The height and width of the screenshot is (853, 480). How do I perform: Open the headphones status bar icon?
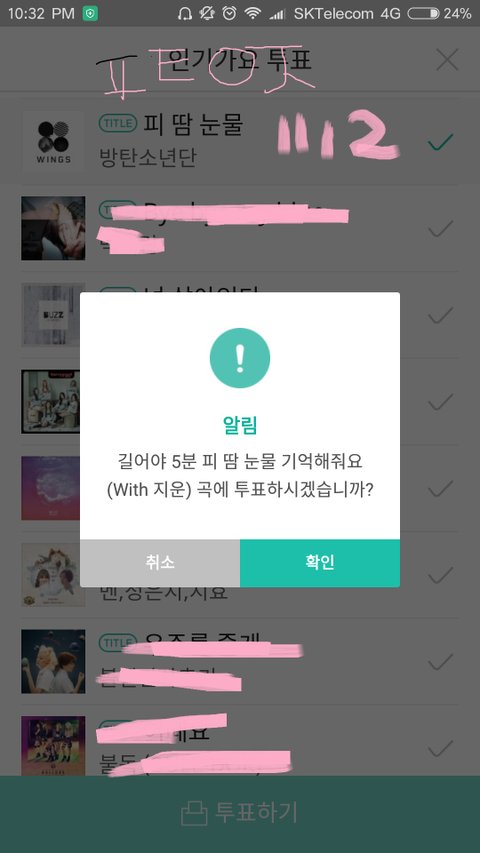point(185,14)
